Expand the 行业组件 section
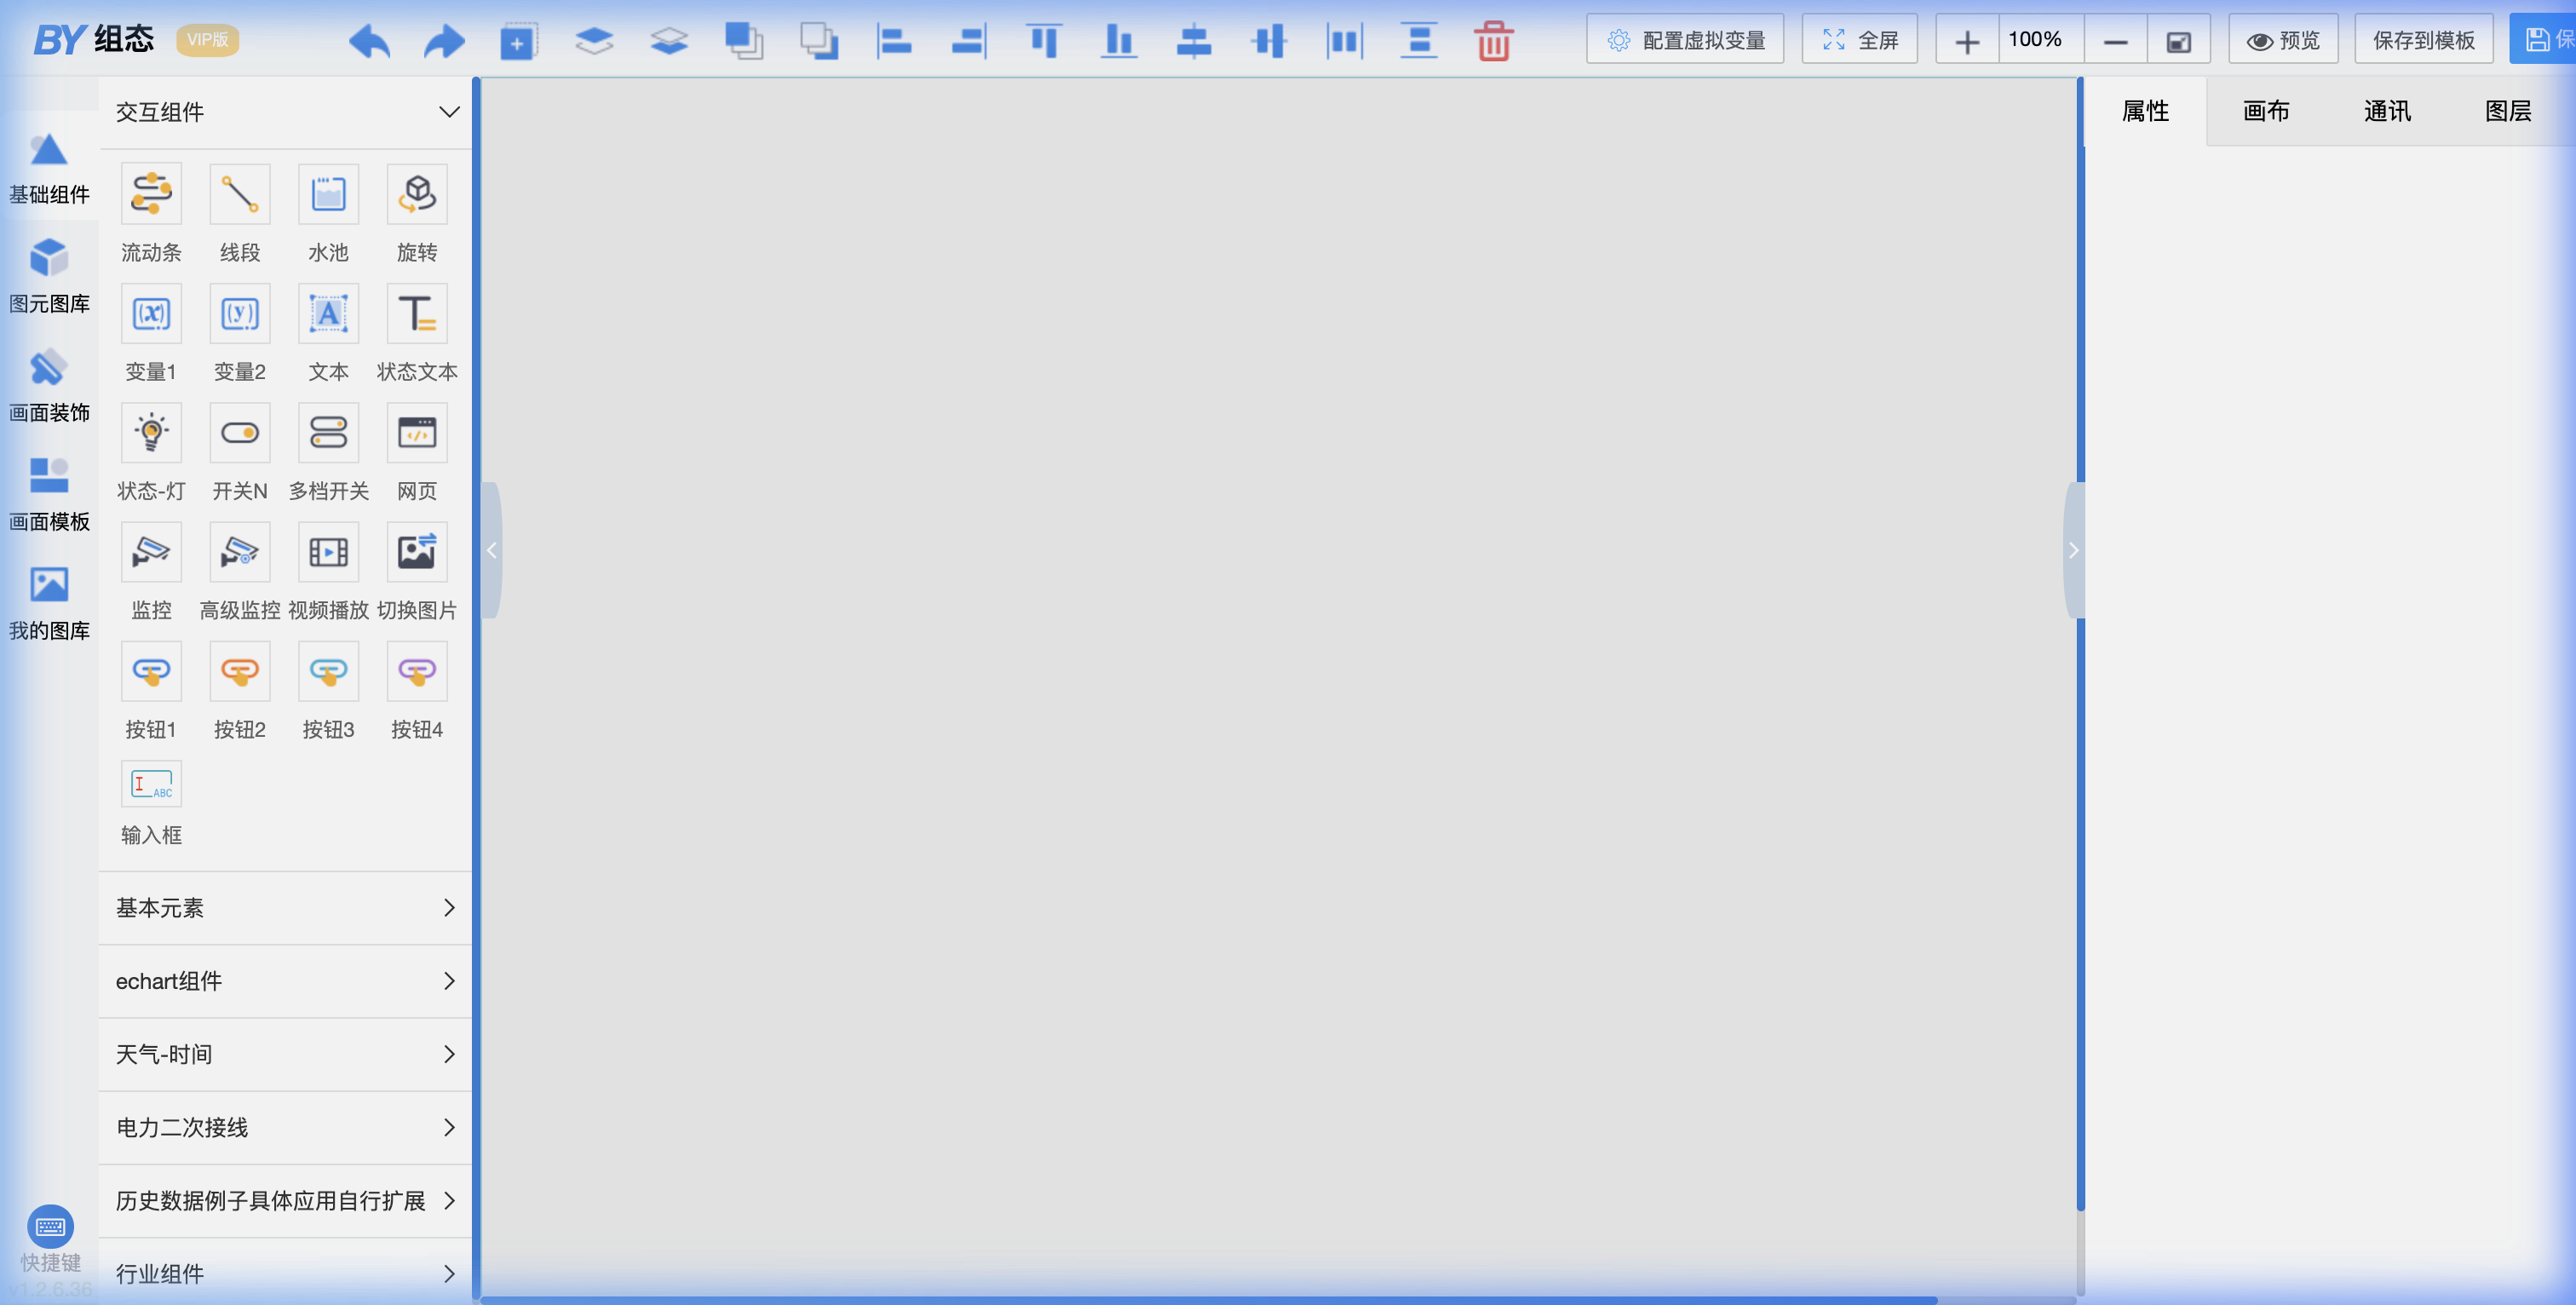 (x=285, y=1273)
